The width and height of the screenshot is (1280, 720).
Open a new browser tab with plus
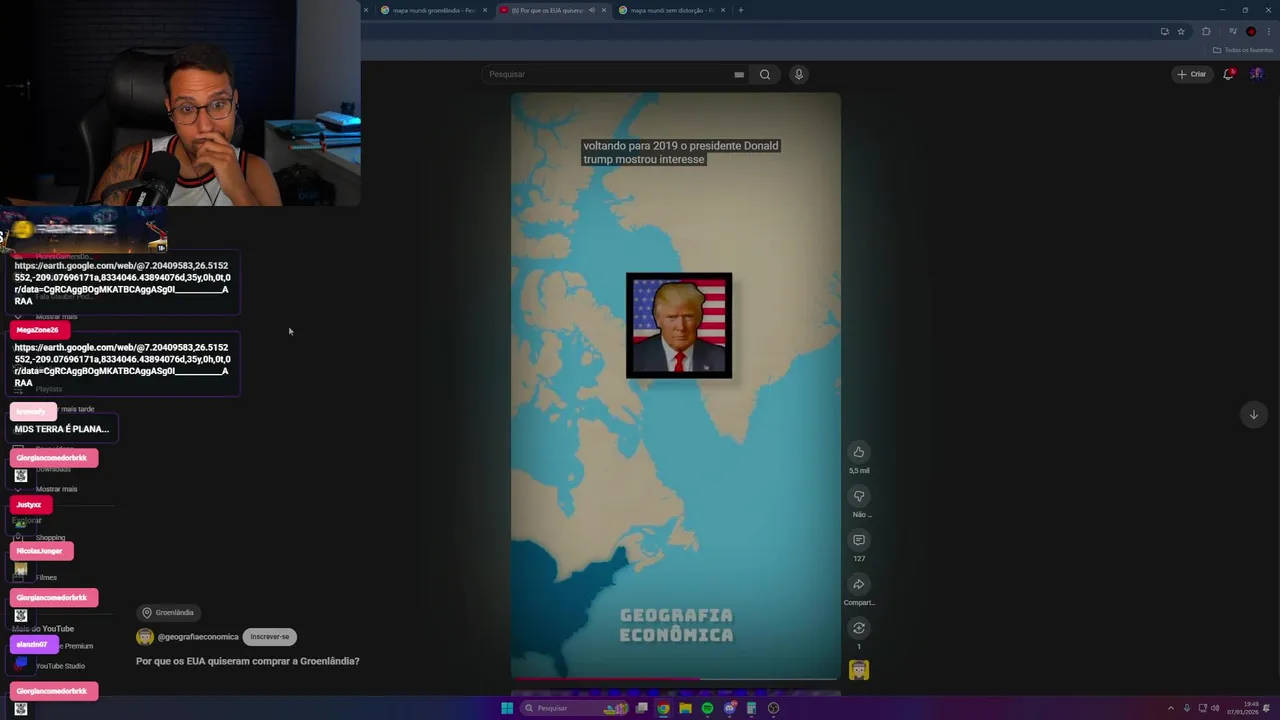point(740,10)
